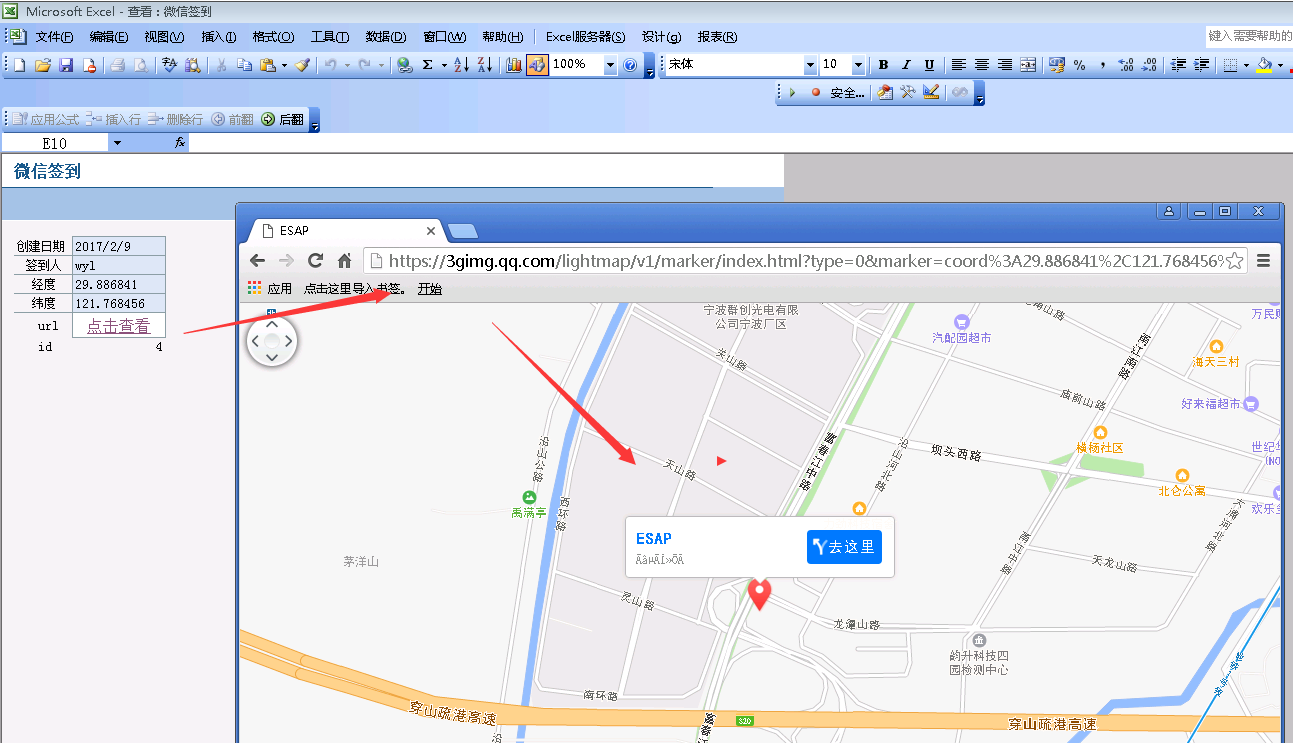Decrease decimal places
Screen dimensions: 1293x743
pos(1149,65)
